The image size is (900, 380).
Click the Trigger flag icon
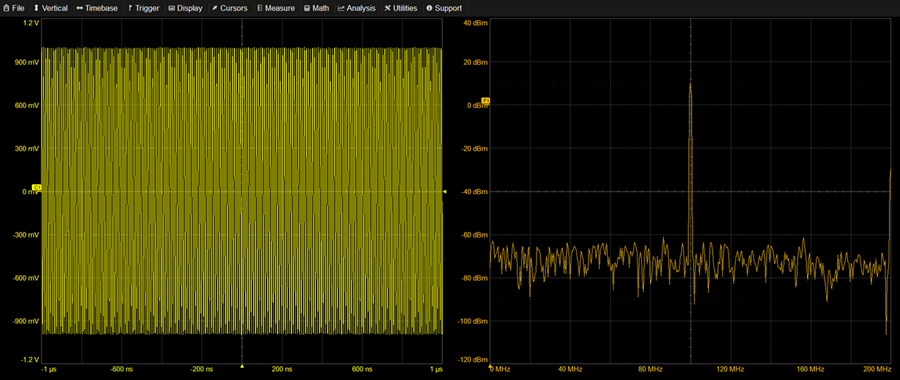130,8
